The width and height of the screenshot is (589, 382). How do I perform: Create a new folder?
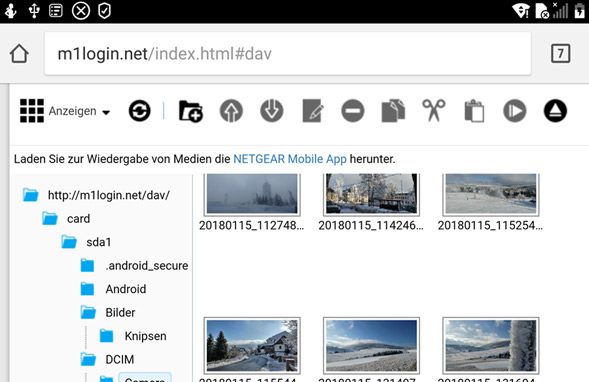[x=191, y=111]
